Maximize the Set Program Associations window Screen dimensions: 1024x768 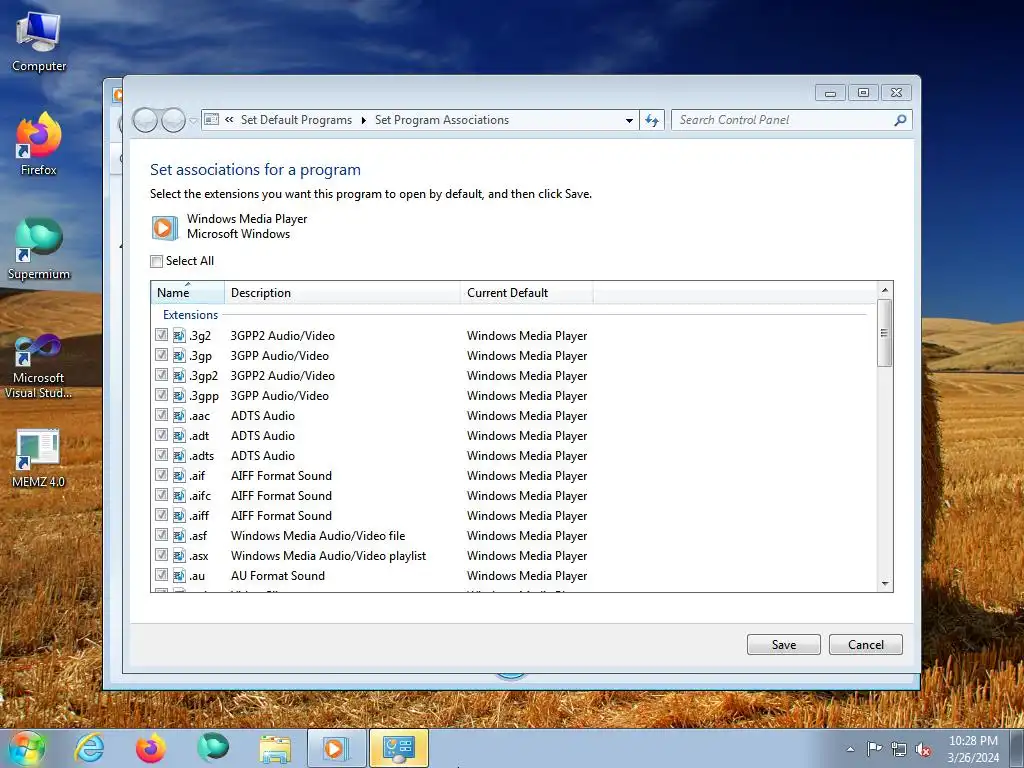coord(863,93)
